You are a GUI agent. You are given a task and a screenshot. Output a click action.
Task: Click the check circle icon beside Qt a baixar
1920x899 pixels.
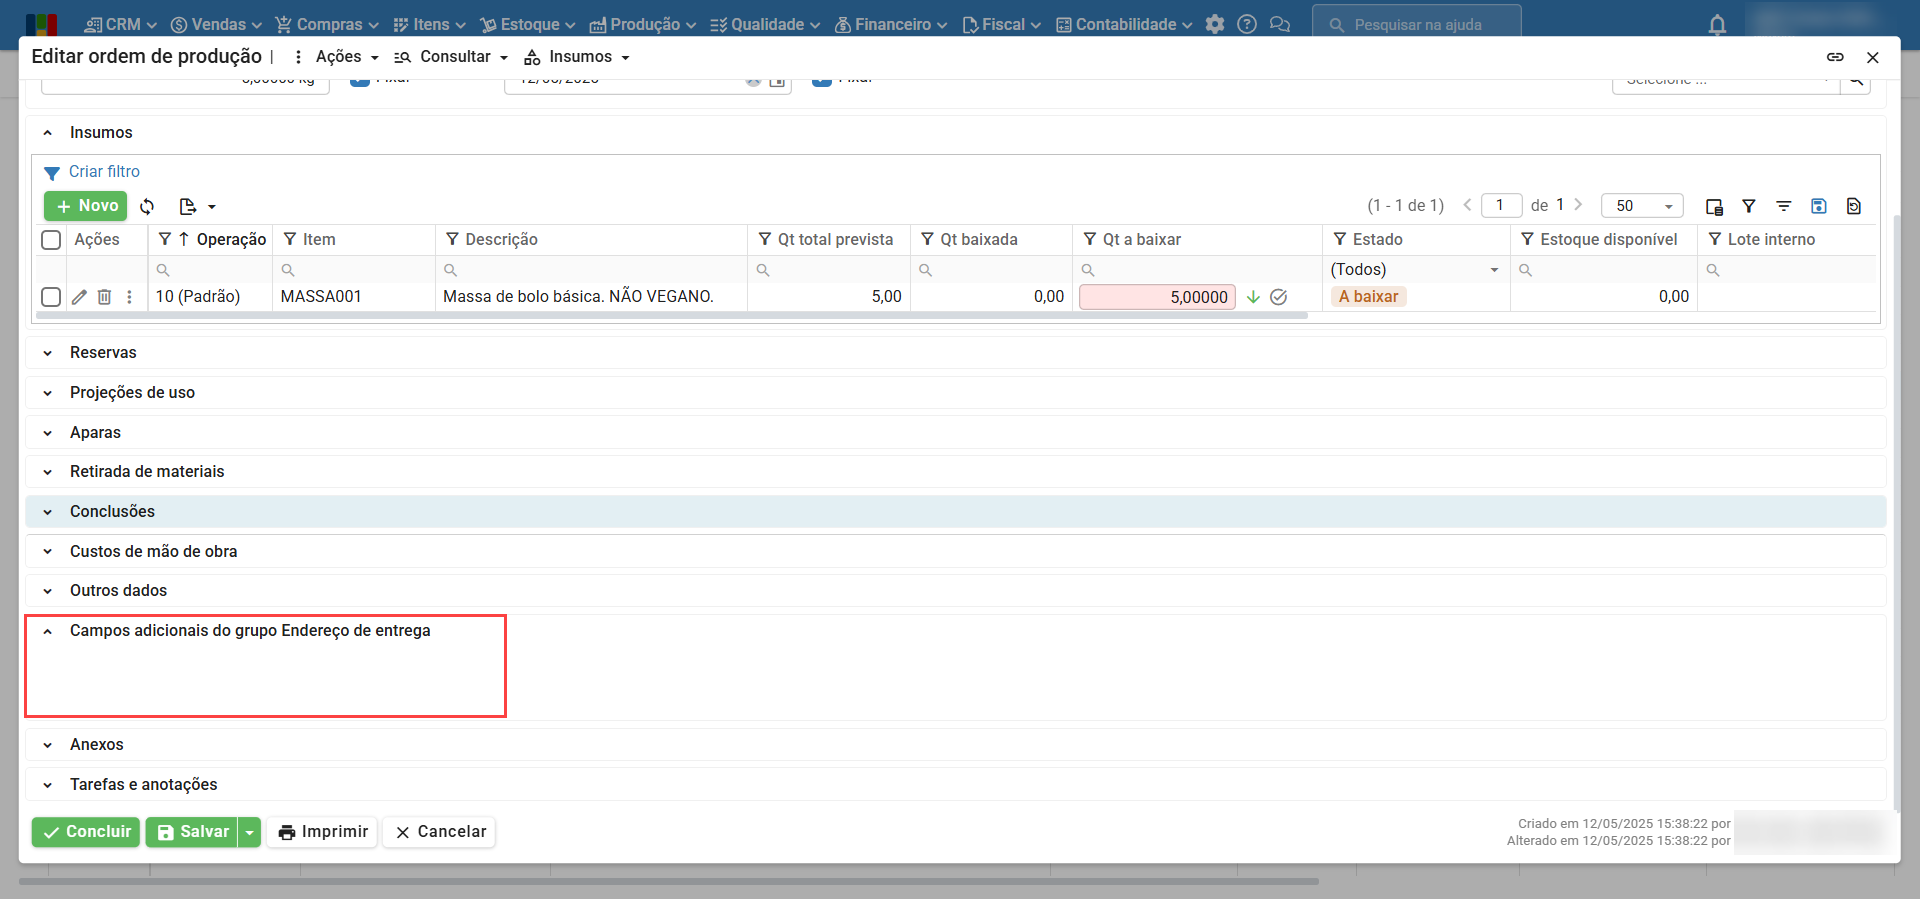pyautogui.click(x=1279, y=297)
